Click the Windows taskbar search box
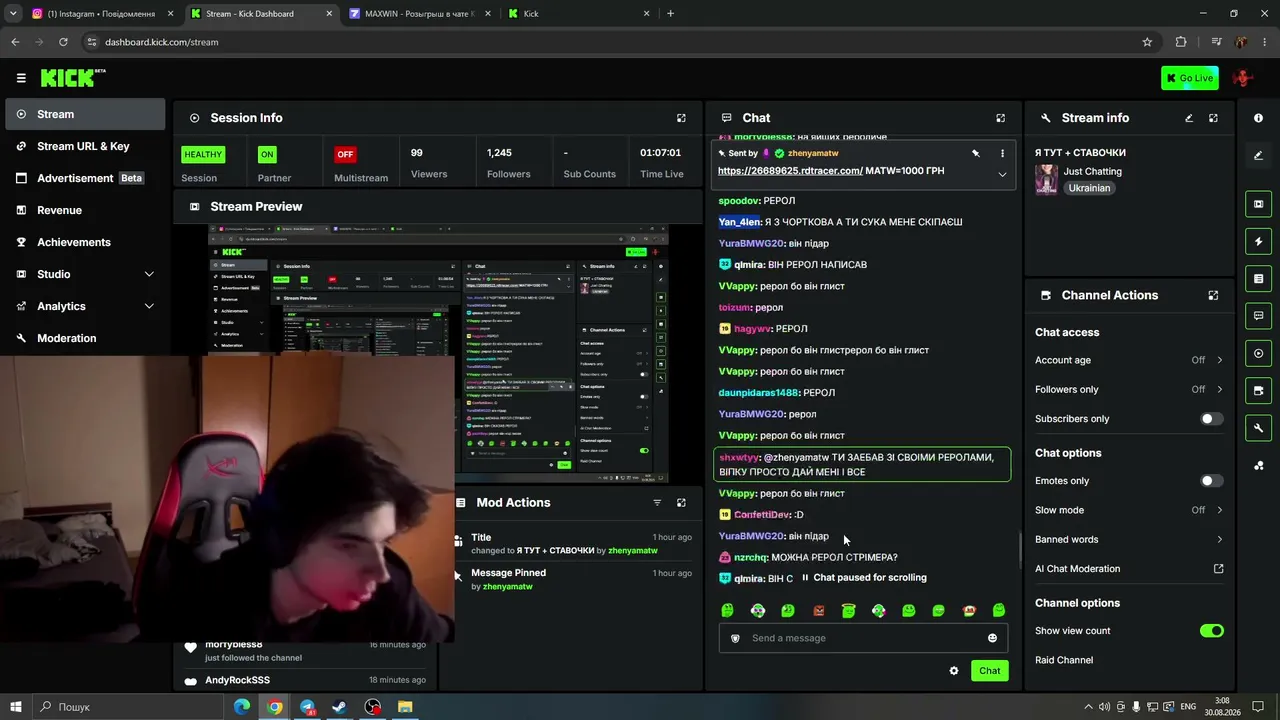1280x720 pixels. click(x=128, y=707)
